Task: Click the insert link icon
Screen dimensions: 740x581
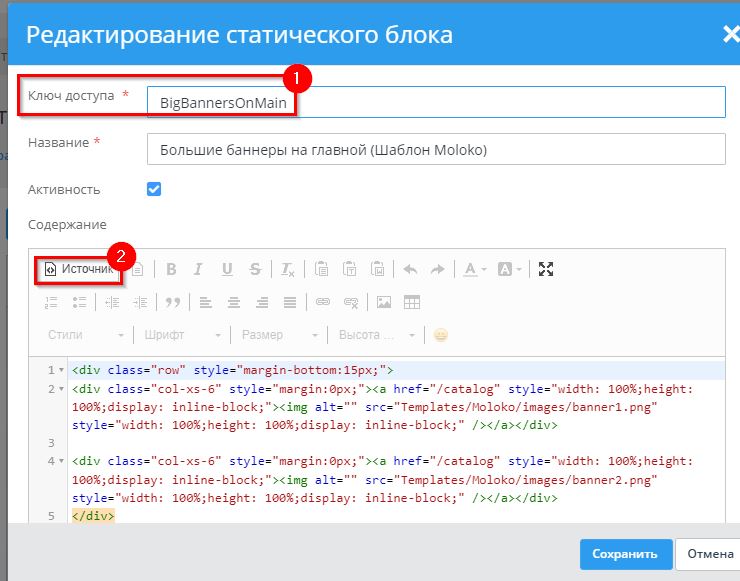Action: tap(322, 301)
